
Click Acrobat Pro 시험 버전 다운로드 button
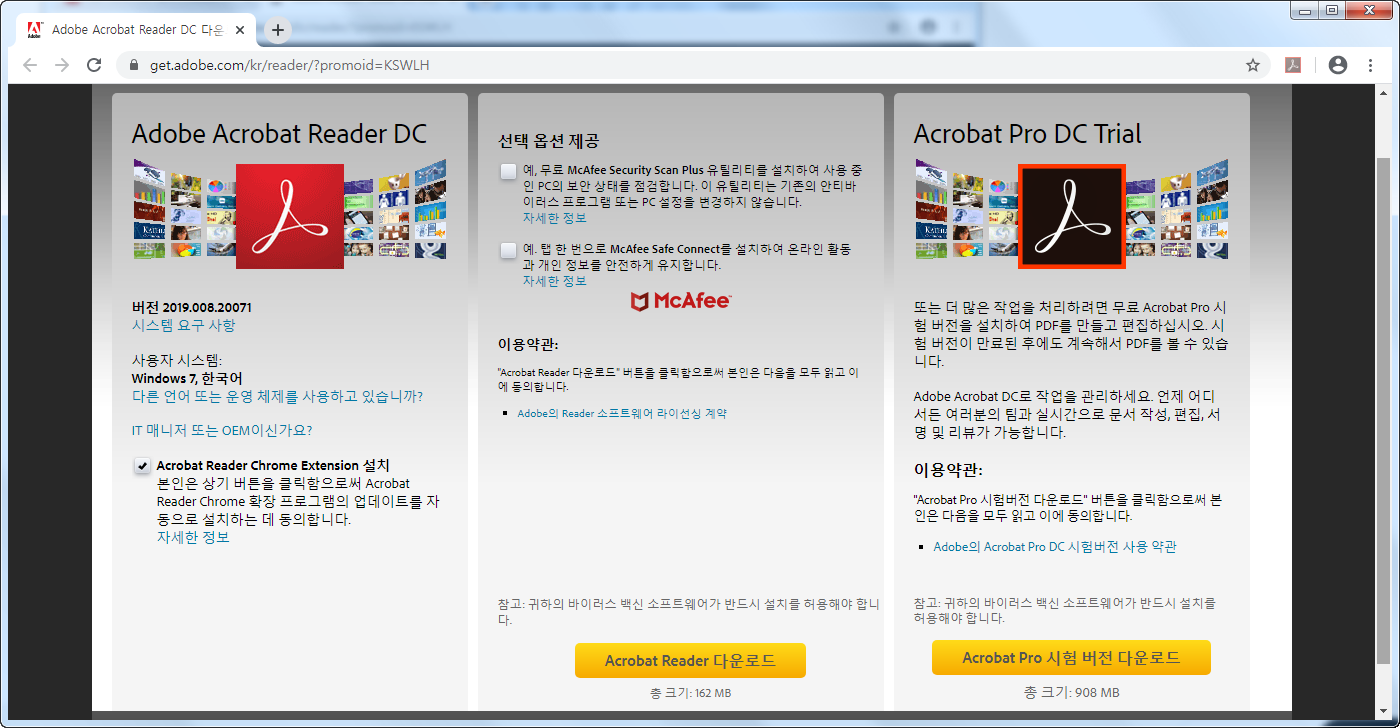coord(1071,658)
